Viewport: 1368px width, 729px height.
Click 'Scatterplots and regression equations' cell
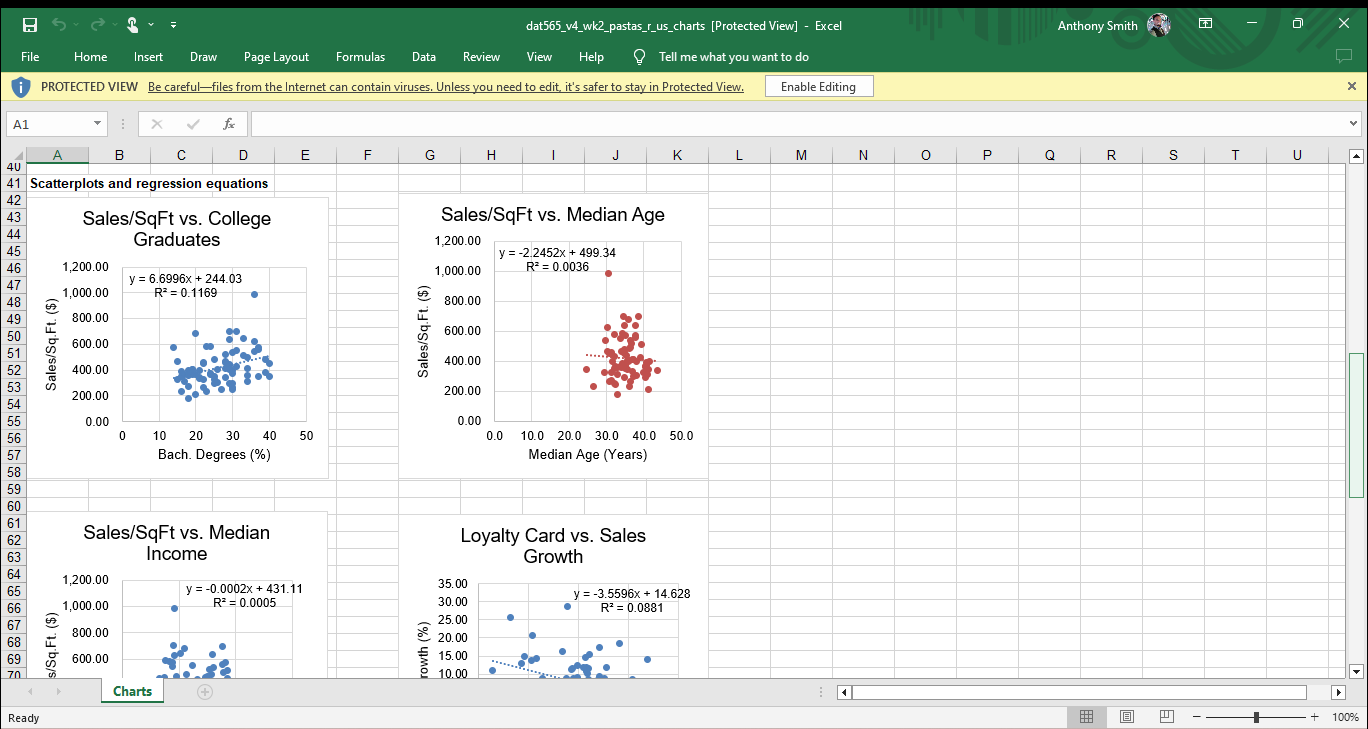click(x=149, y=183)
